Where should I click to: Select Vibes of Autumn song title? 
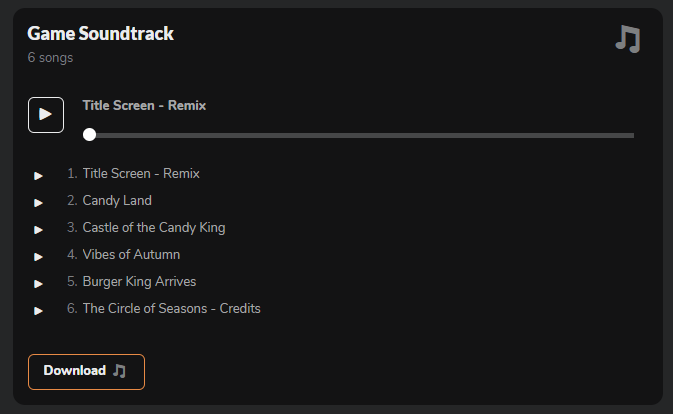tap(131, 254)
